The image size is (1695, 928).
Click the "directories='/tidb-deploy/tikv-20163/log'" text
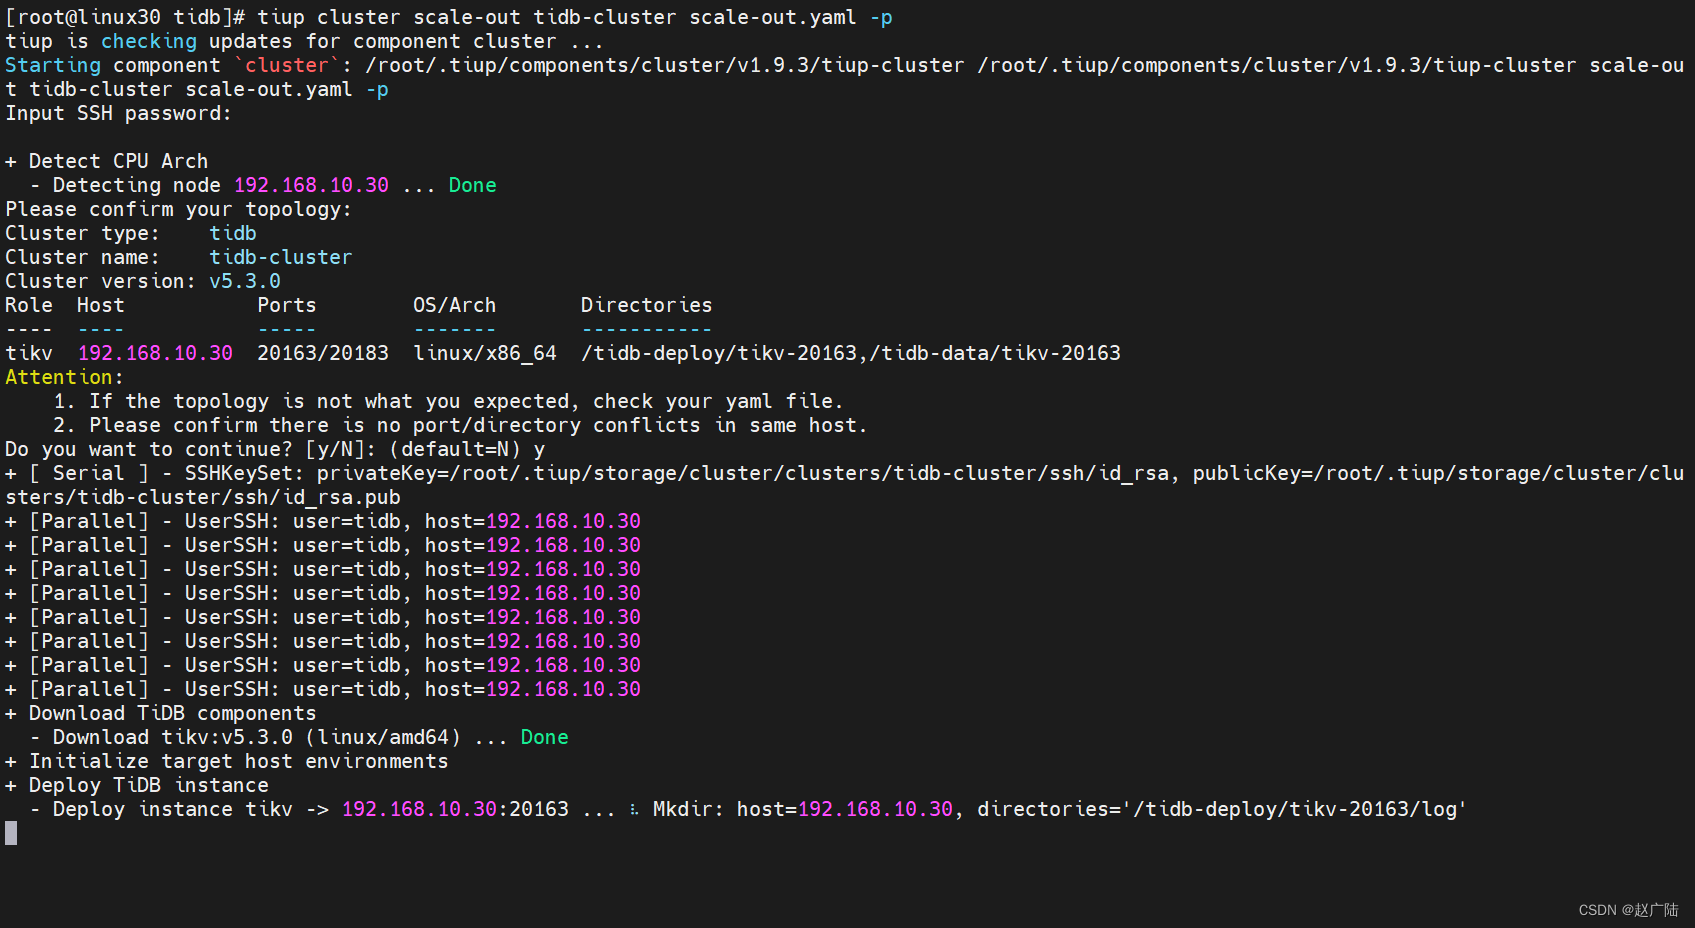click(1221, 809)
